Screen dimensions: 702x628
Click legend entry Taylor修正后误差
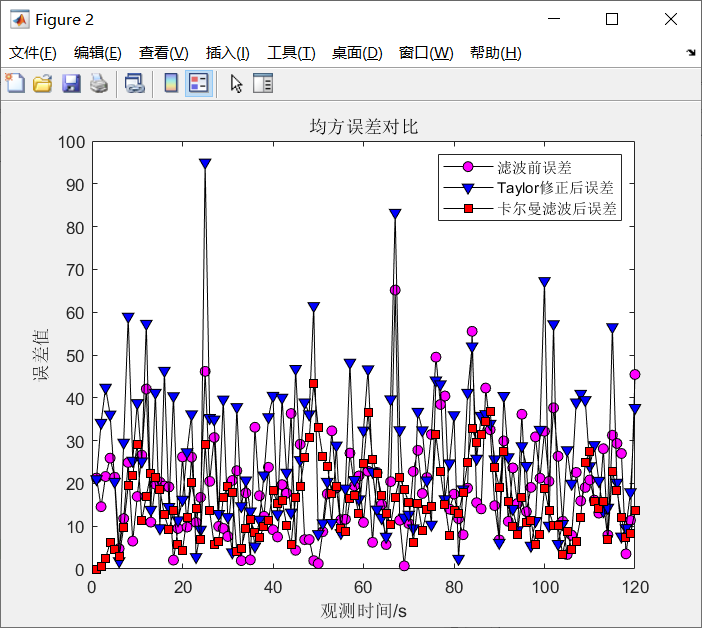(555, 188)
